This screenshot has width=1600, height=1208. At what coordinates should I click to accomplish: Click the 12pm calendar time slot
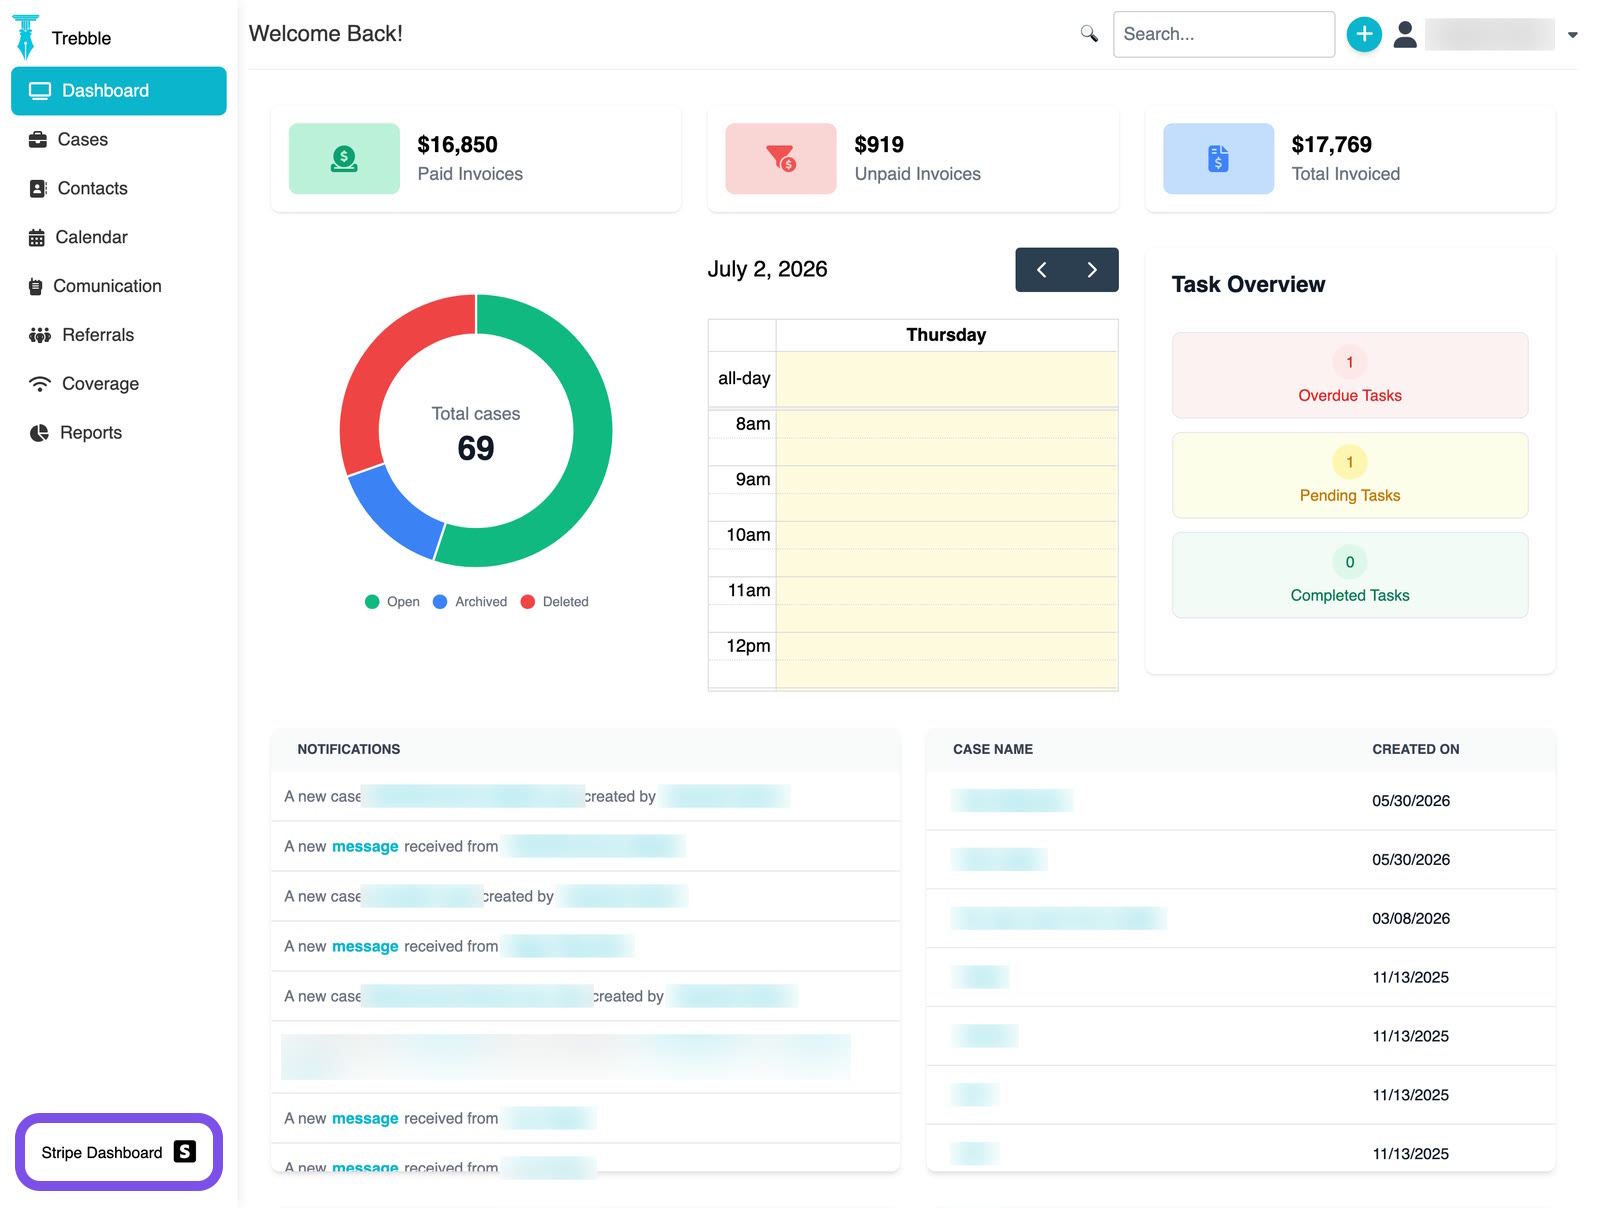coord(946,660)
